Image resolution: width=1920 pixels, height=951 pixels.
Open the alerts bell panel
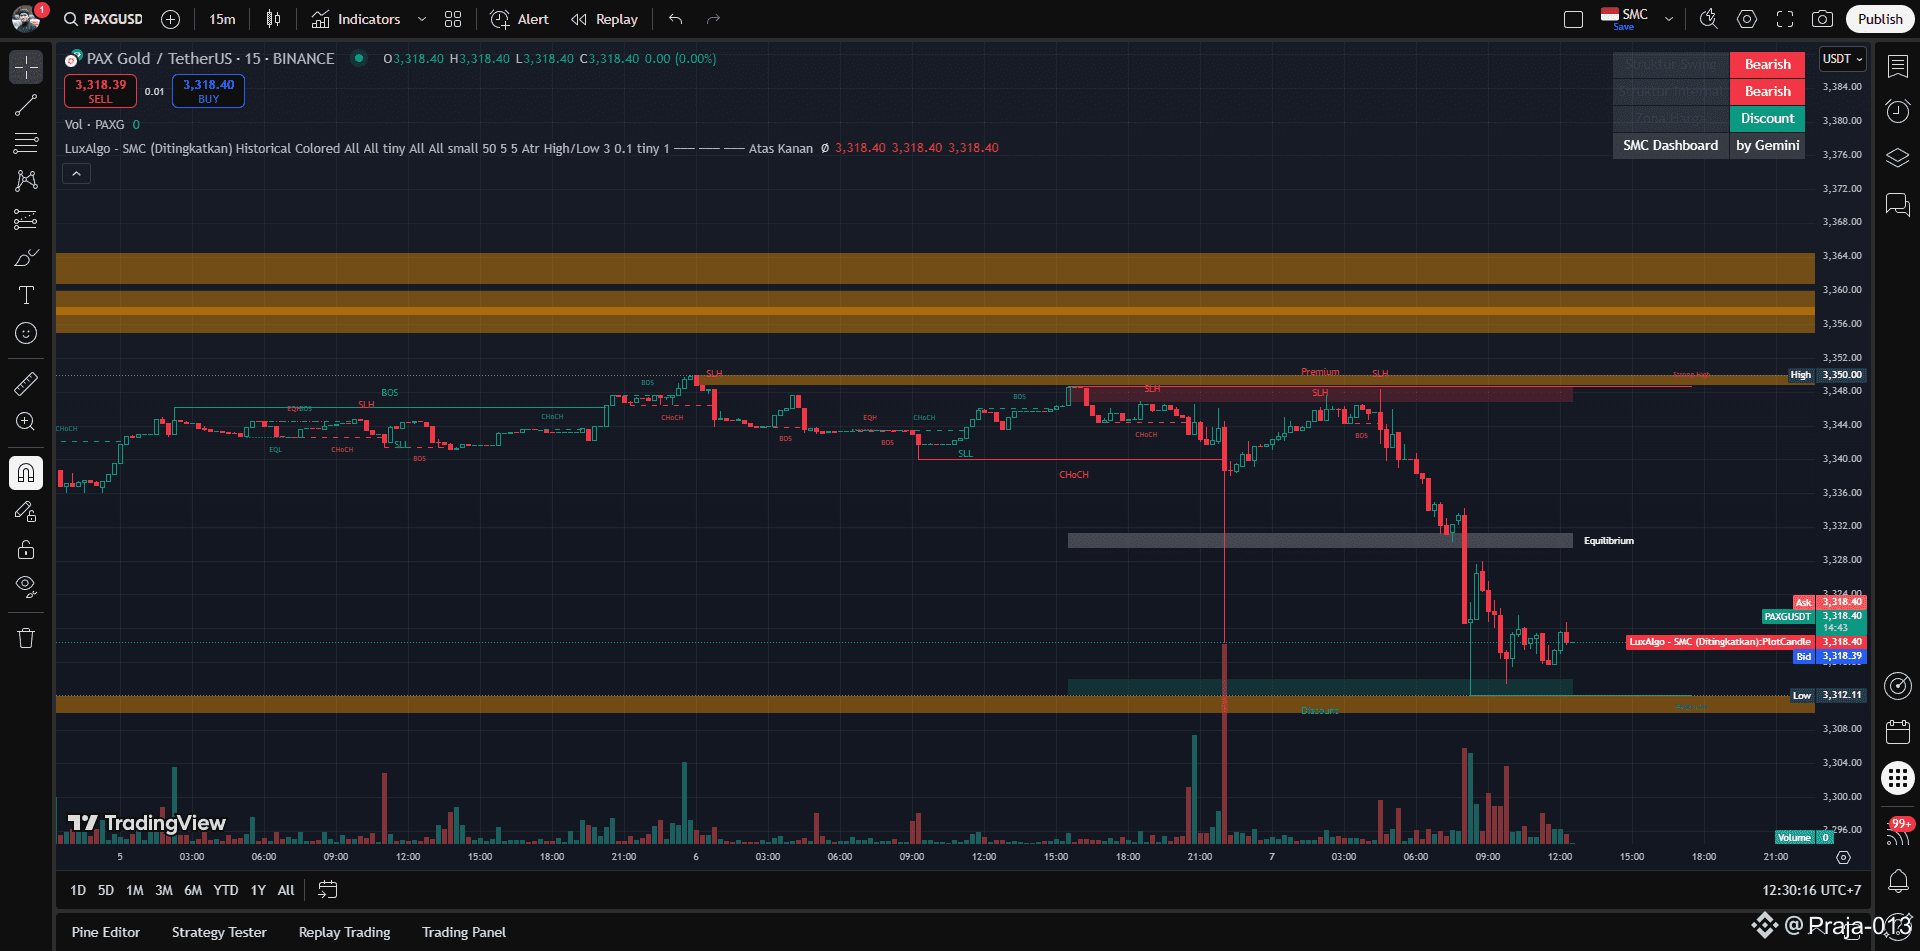click(1897, 881)
